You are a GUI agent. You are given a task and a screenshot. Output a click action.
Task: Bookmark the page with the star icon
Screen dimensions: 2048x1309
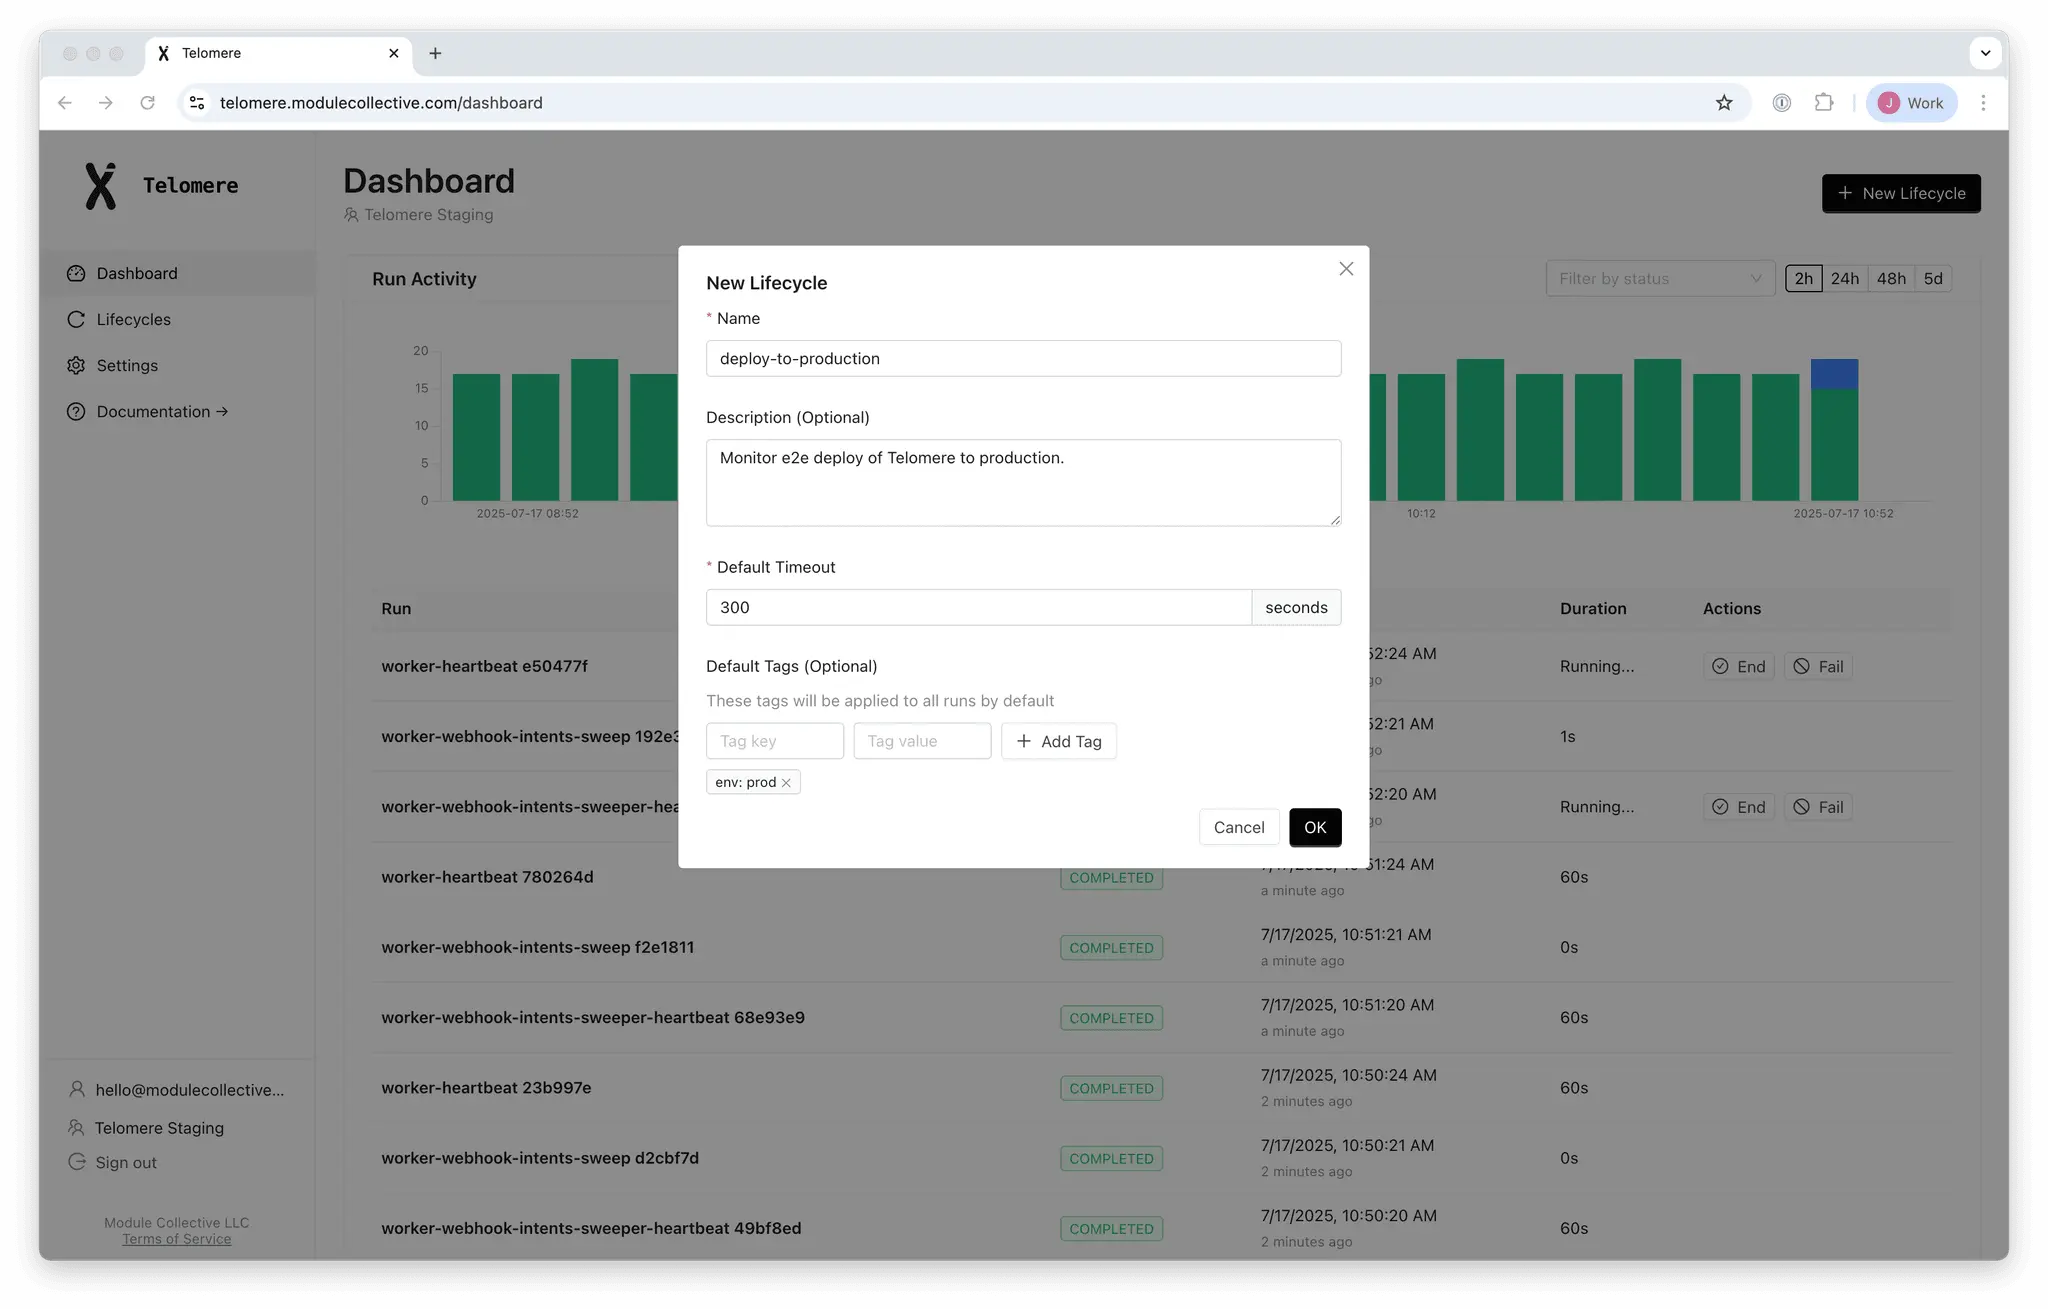[x=1724, y=103]
